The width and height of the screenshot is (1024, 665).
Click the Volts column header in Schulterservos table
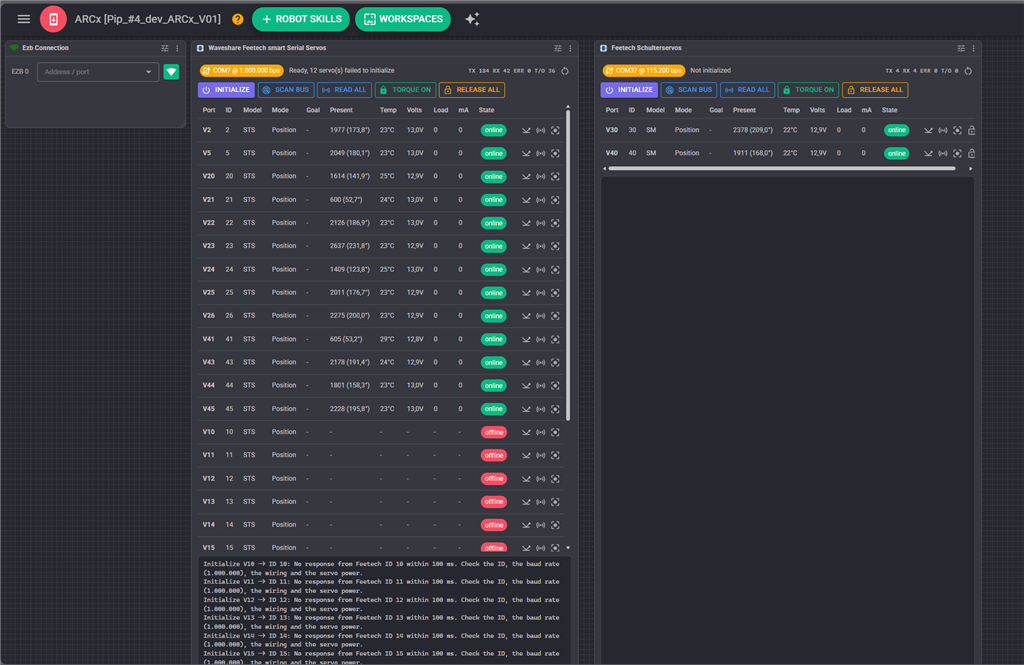click(817, 110)
